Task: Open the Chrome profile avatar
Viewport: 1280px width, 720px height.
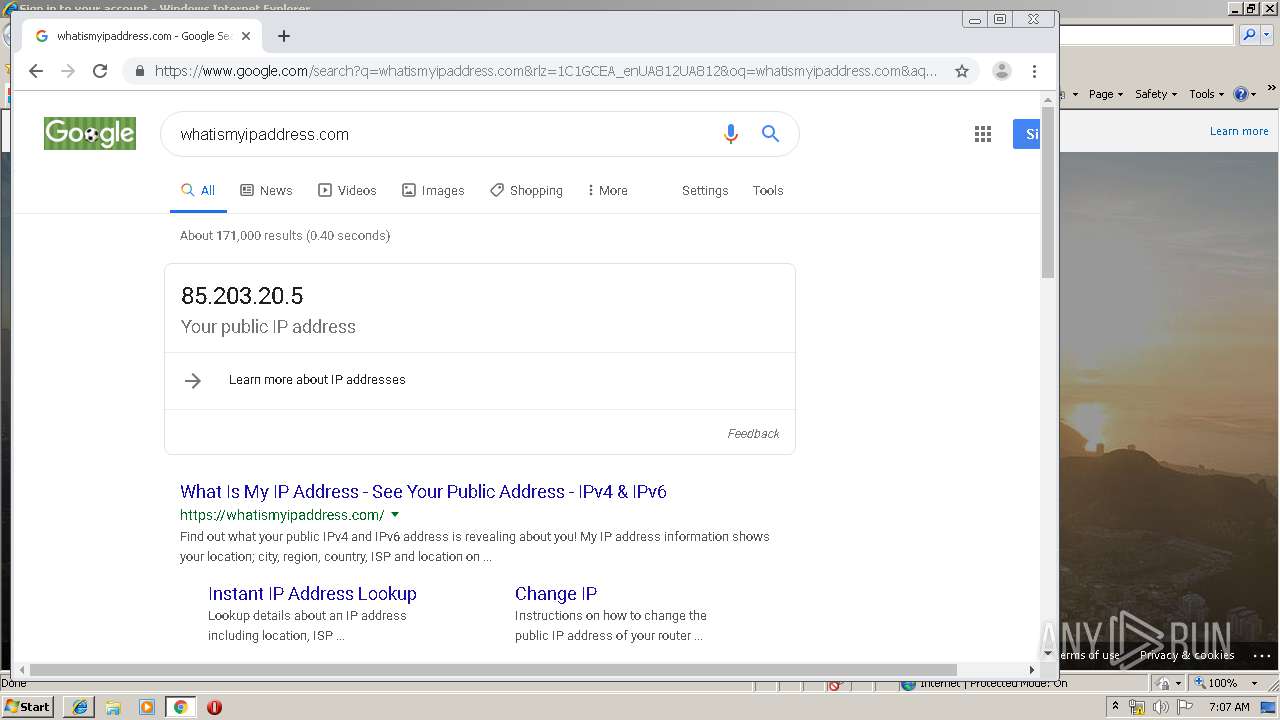Action: point(1001,71)
